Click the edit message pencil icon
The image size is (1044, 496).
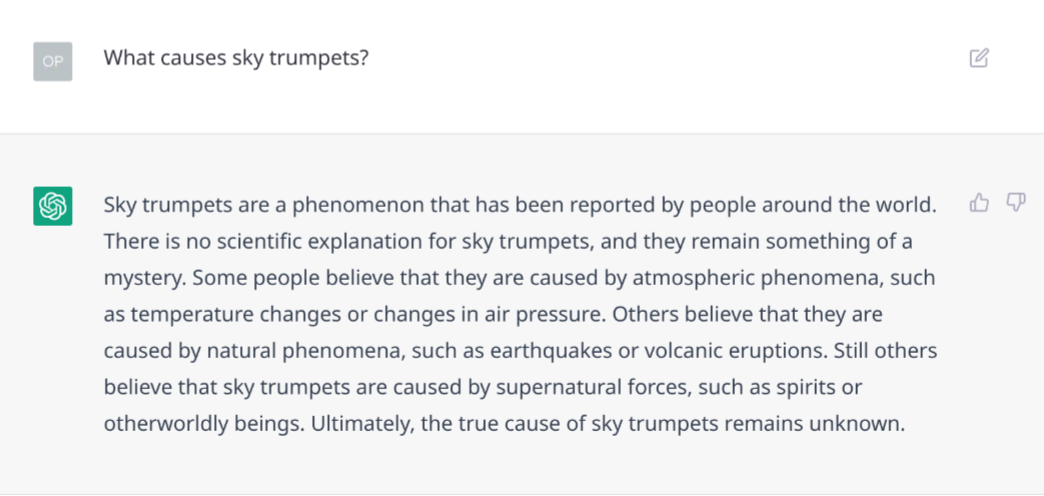tap(979, 59)
